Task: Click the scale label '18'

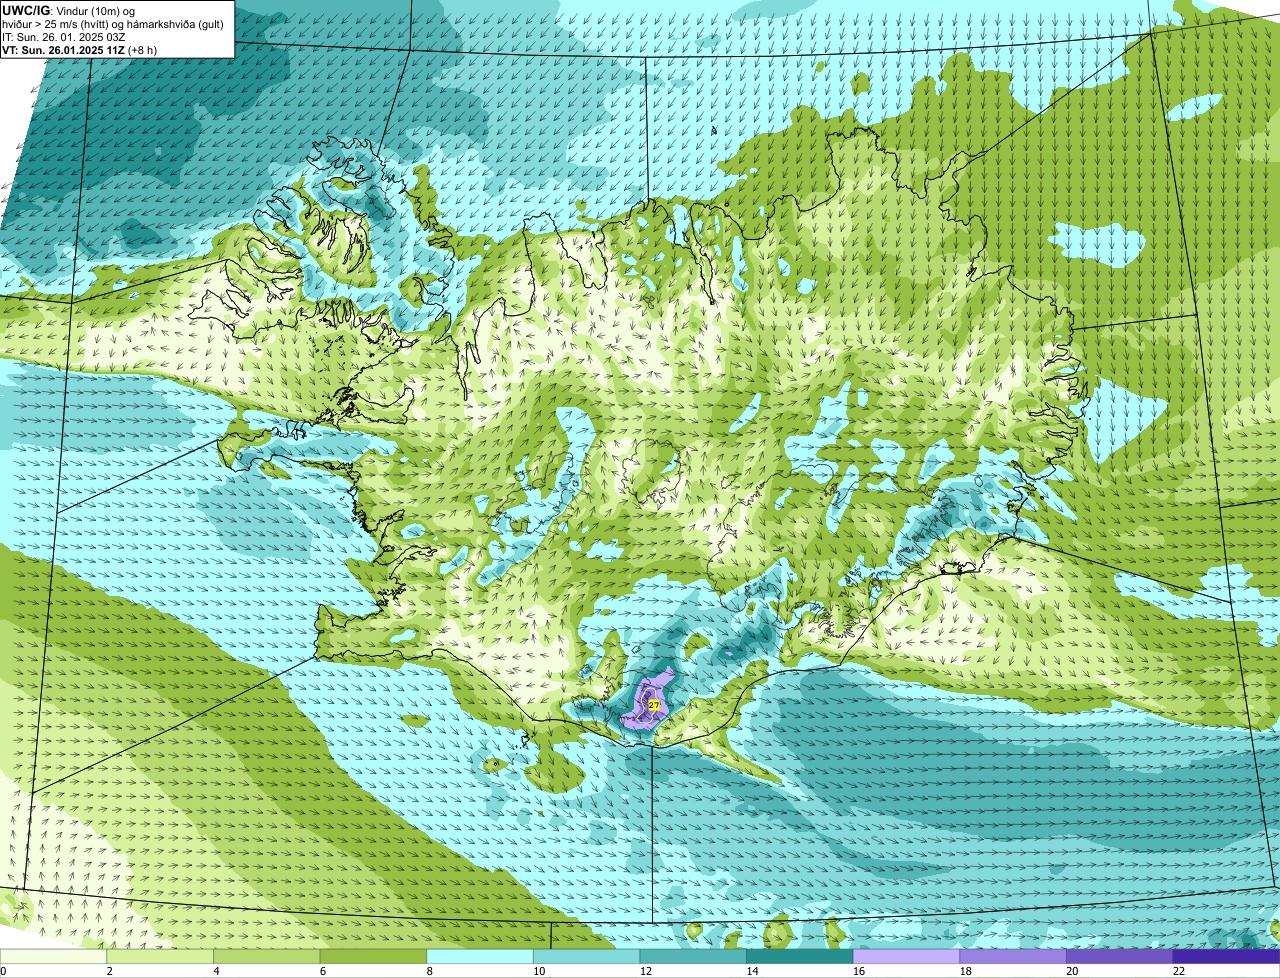Action: pyautogui.click(x=966, y=971)
